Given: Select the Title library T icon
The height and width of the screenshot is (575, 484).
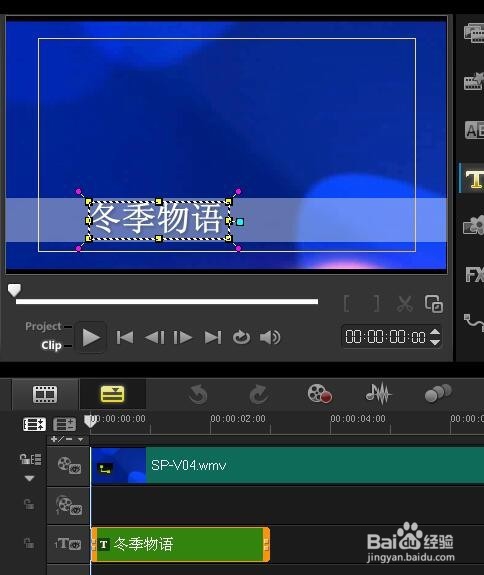Looking at the screenshot, I should pos(474,179).
